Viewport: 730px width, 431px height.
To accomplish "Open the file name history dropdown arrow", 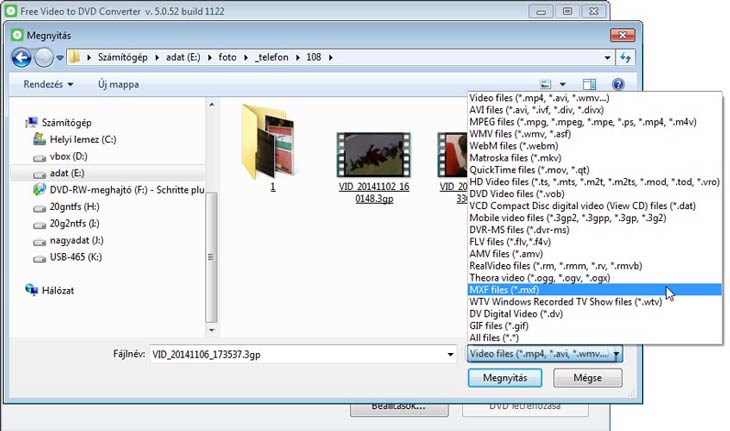I will (x=450, y=355).
